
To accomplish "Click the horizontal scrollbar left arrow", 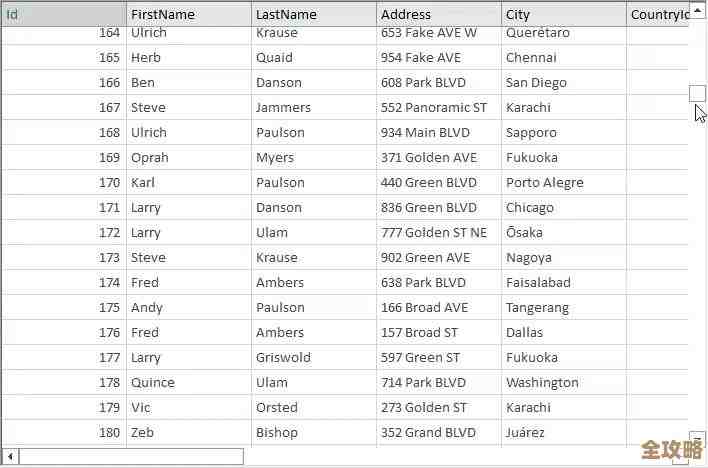I will pyautogui.click(x=10, y=456).
